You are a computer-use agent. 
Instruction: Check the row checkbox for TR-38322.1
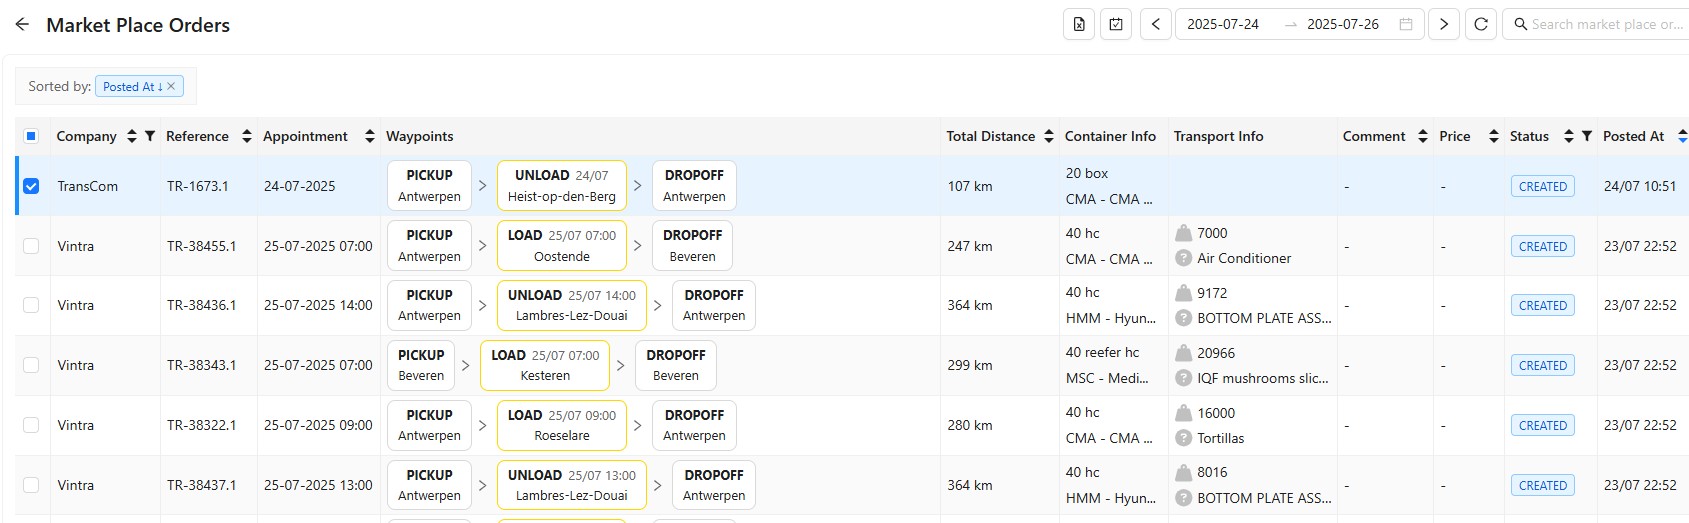pyautogui.click(x=31, y=425)
